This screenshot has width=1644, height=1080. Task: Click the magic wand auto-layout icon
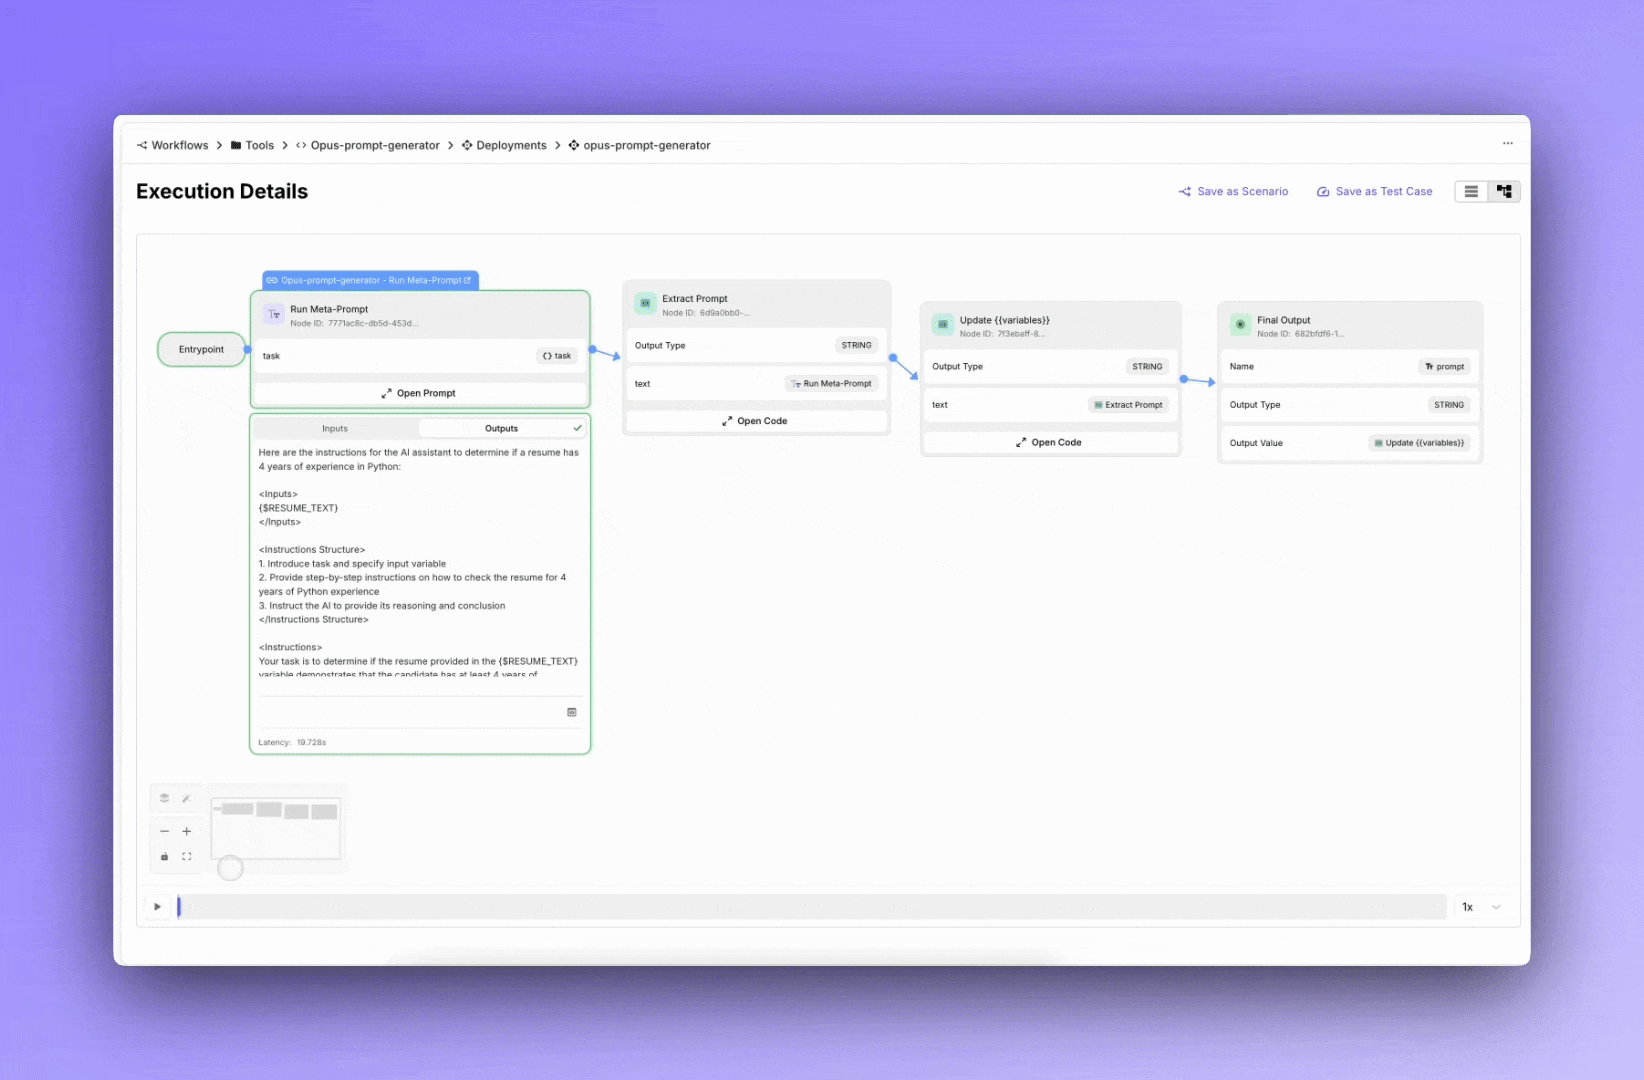186,798
